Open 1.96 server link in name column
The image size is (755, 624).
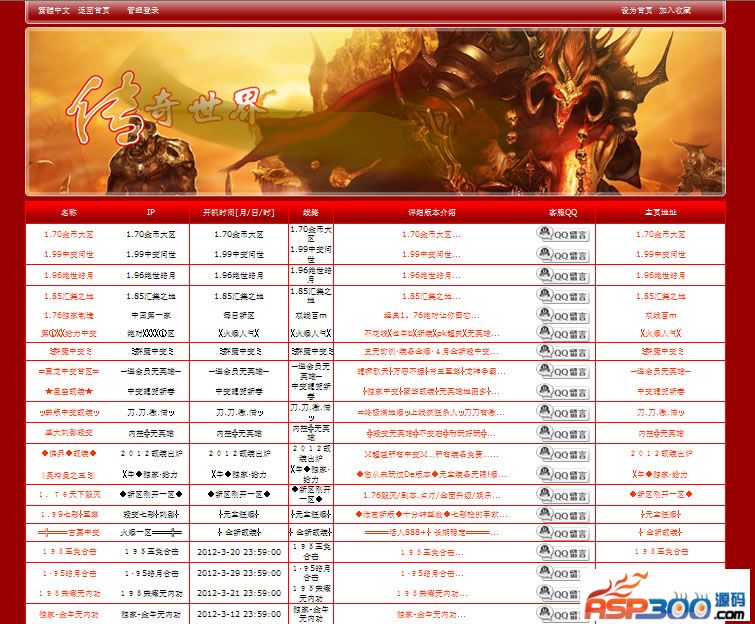[x=69, y=275]
